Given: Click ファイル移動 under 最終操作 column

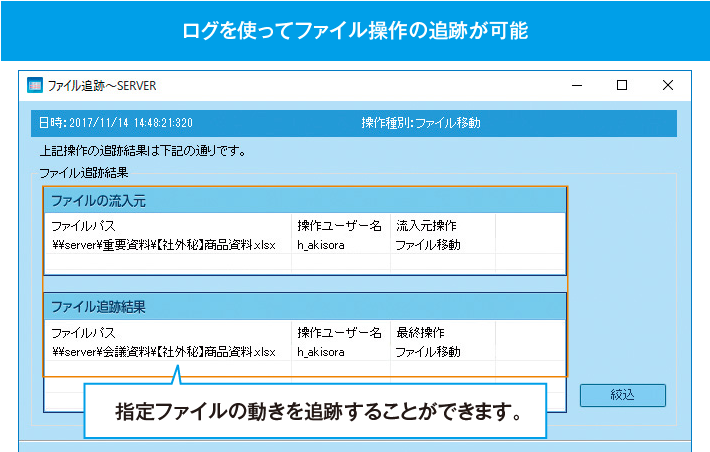Looking at the screenshot, I should [428, 352].
